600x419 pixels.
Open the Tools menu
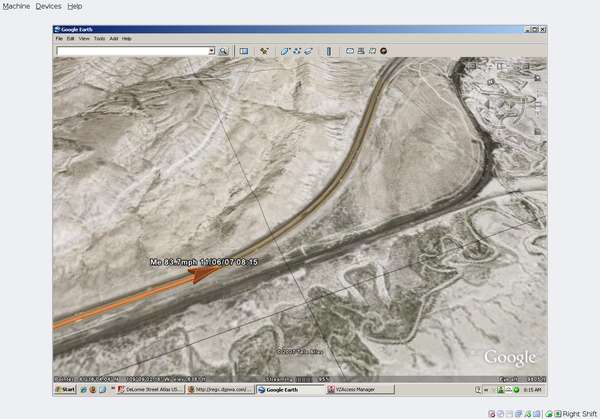[x=99, y=39]
